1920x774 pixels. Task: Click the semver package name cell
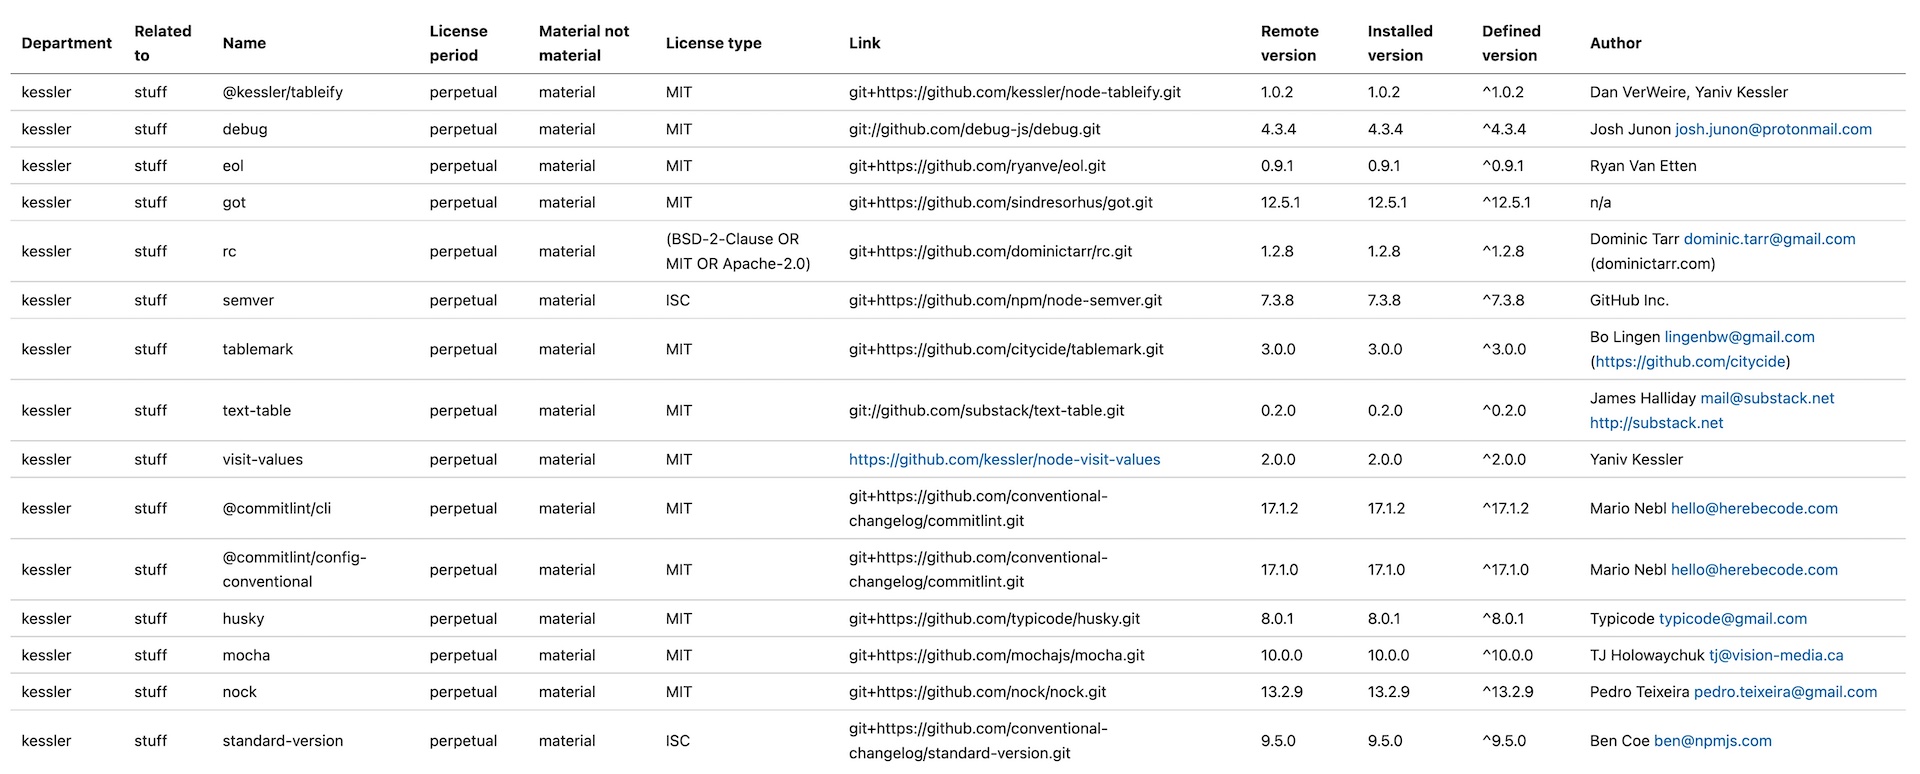click(x=248, y=300)
